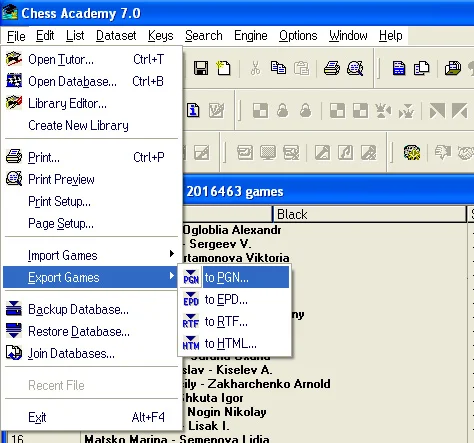This screenshot has width=474, height=443.
Task: Select the Sergeev V. game row
Action: tap(220, 244)
